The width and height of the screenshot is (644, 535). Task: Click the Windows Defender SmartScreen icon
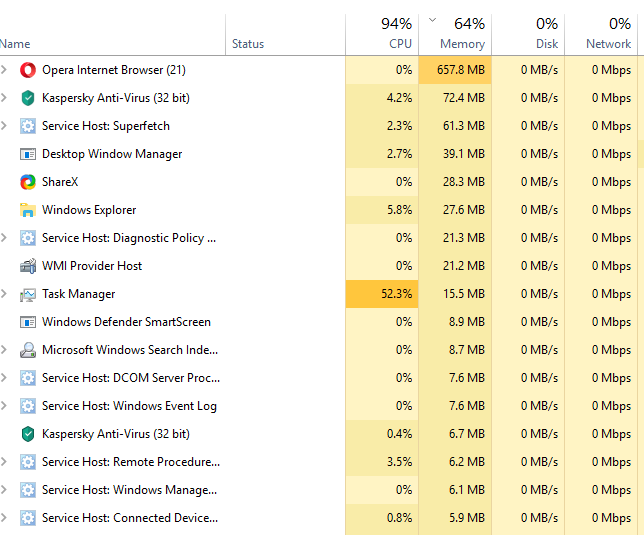point(28,322)
